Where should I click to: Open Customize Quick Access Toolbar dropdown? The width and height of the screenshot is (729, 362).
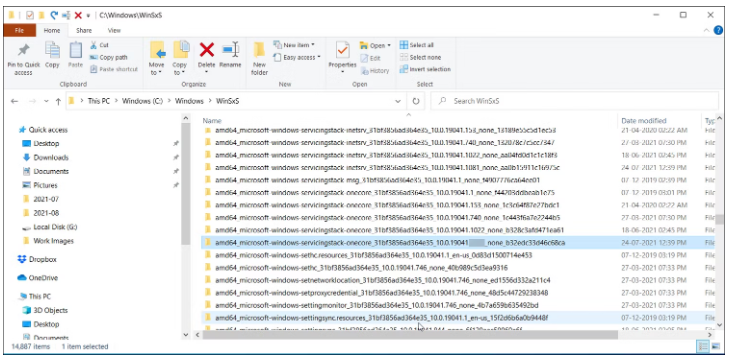coord(88,16)
